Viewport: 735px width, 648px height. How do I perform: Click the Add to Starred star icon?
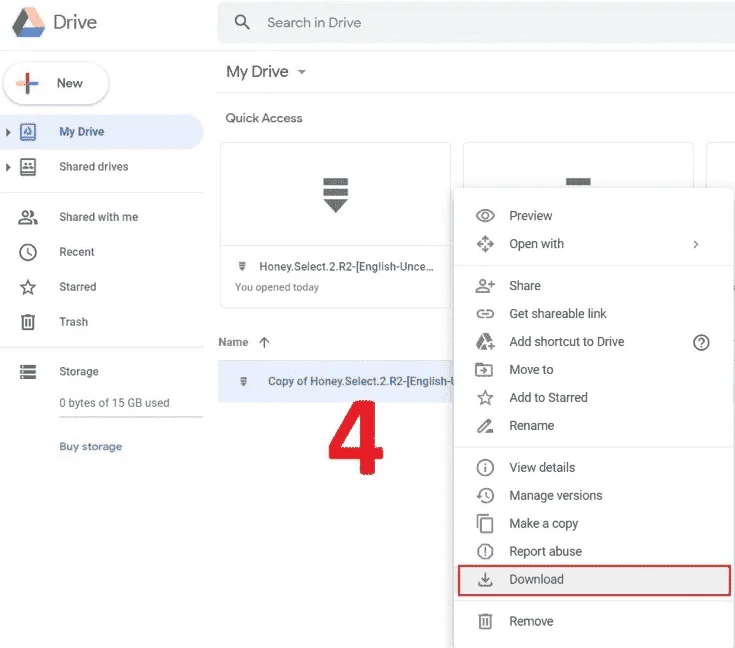[x=485, y=398]
